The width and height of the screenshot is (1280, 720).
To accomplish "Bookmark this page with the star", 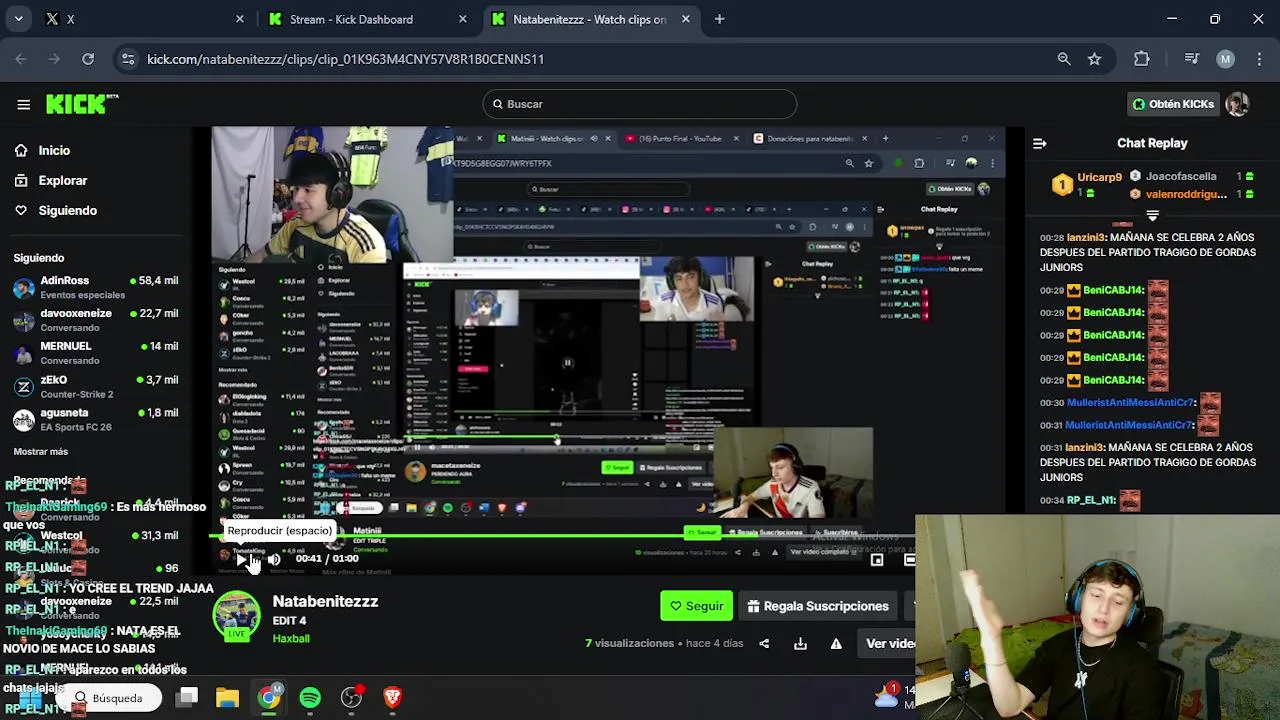I will tap(1094, 59).
